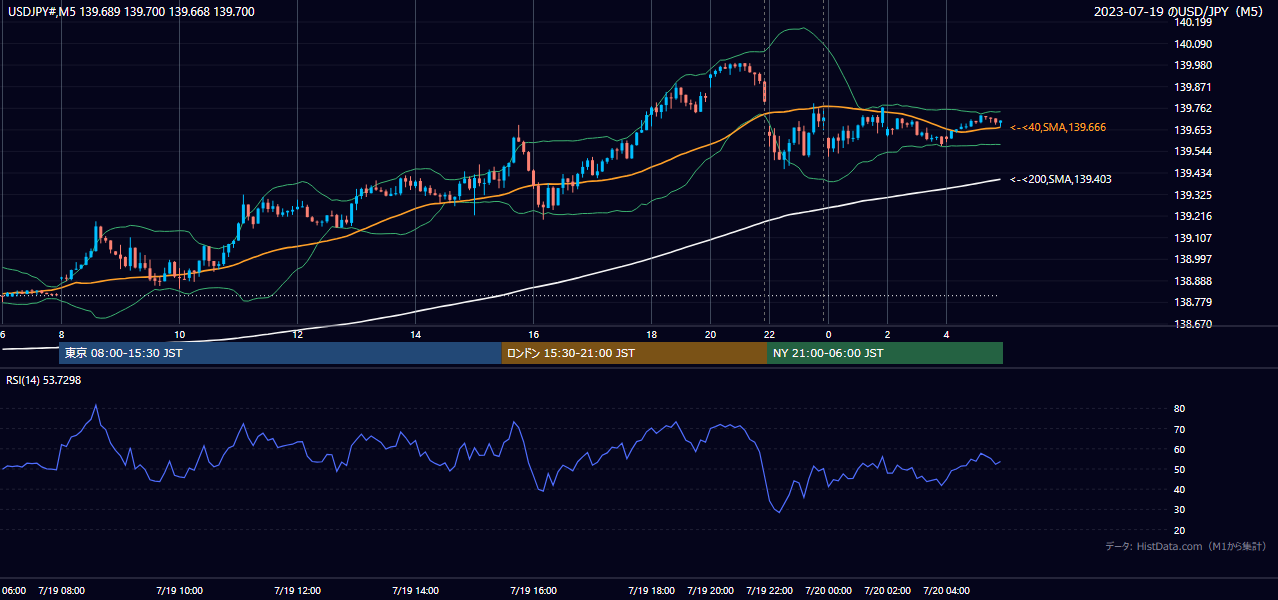Click hour label 14 under price chart
Image resolution: width=1278 pixels, height=600 pixels.
point(415,334)
